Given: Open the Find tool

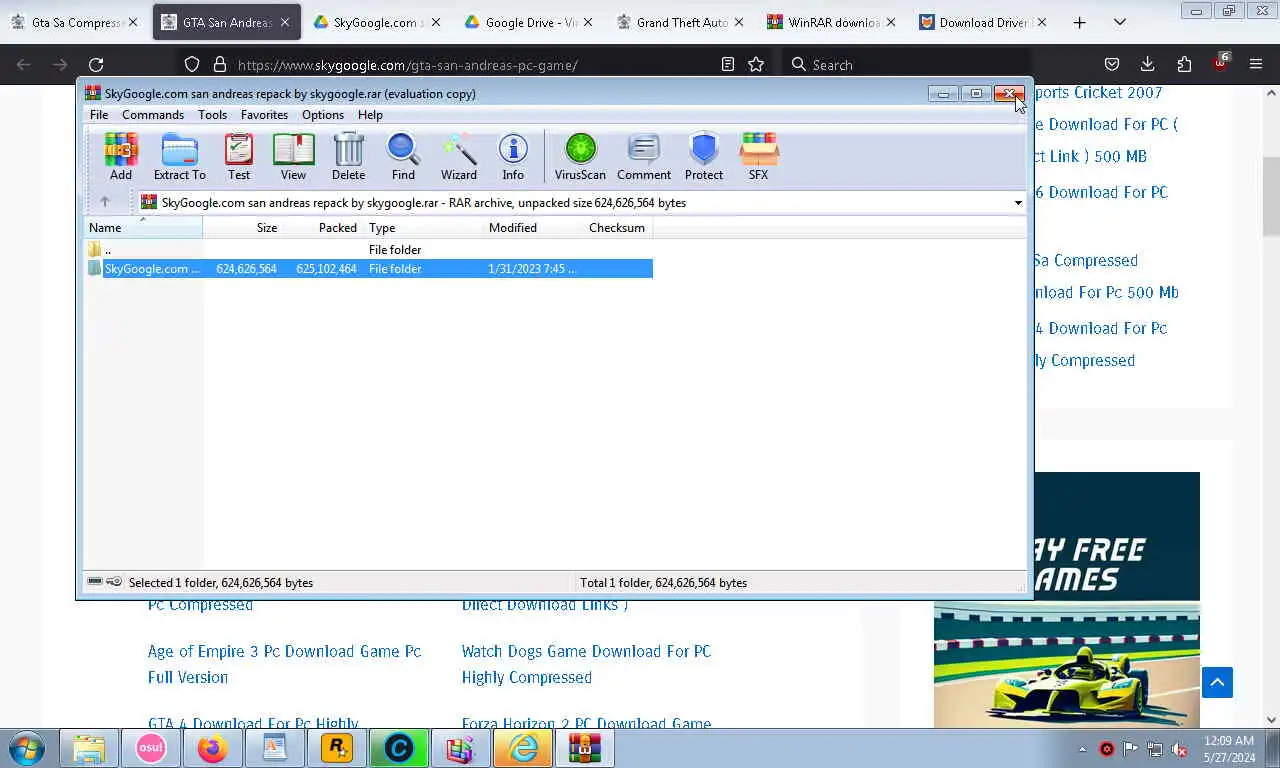Looking at the screenshot, I should (403, 157).
